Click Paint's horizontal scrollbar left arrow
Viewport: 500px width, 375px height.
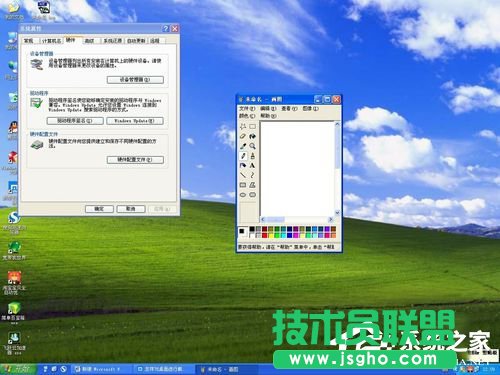click(263, 219)
